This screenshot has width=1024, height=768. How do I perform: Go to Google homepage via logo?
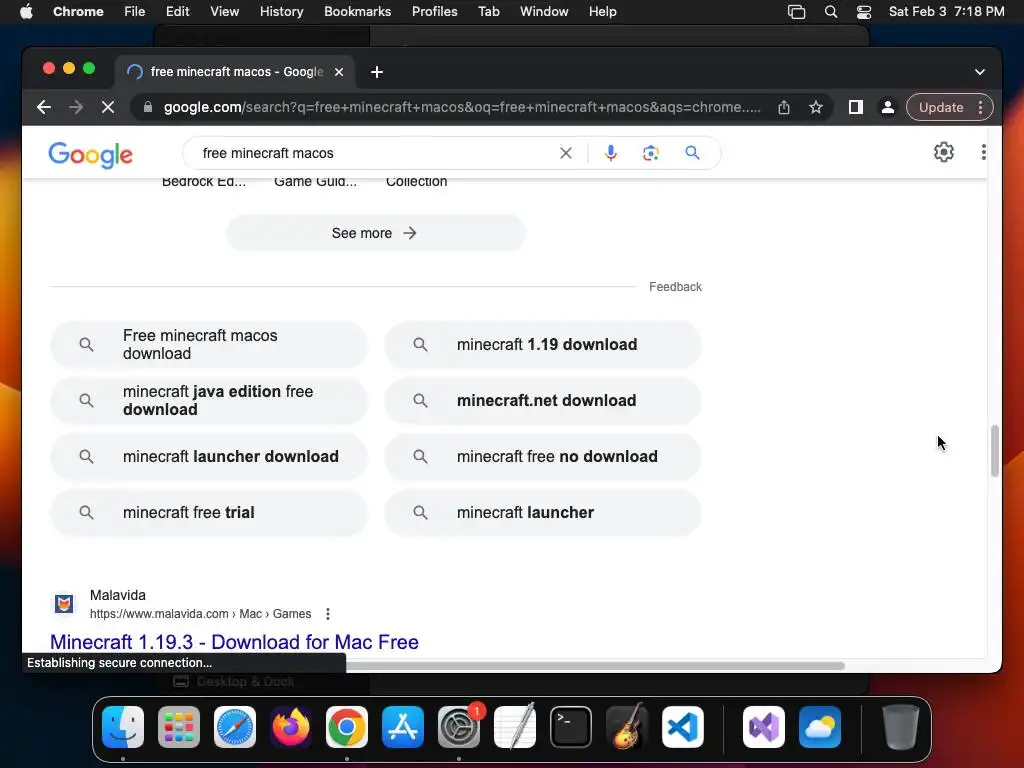[x=91, y=155]
